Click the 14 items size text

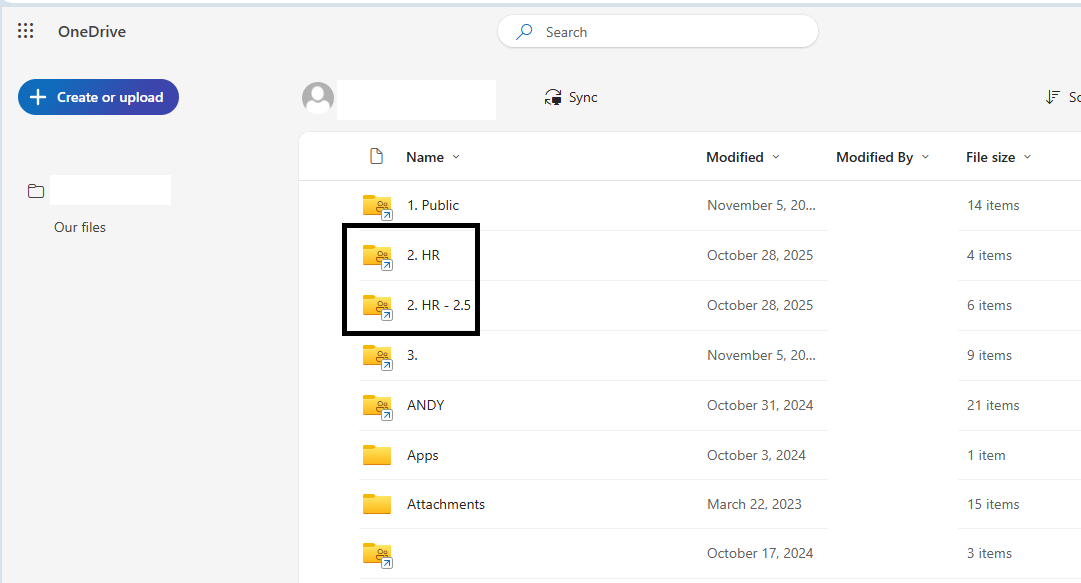point(993,205)
